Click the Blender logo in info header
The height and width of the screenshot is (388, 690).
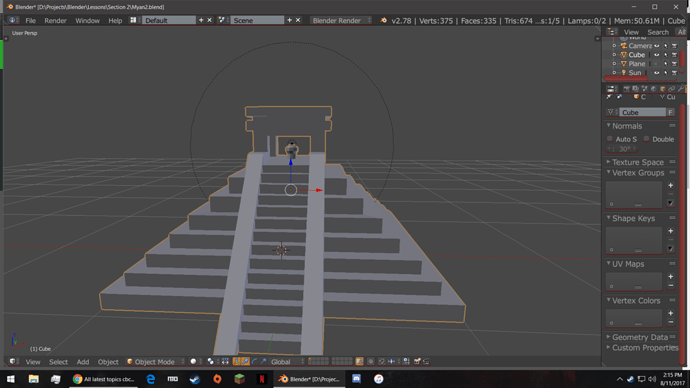[x=384, y=20]
